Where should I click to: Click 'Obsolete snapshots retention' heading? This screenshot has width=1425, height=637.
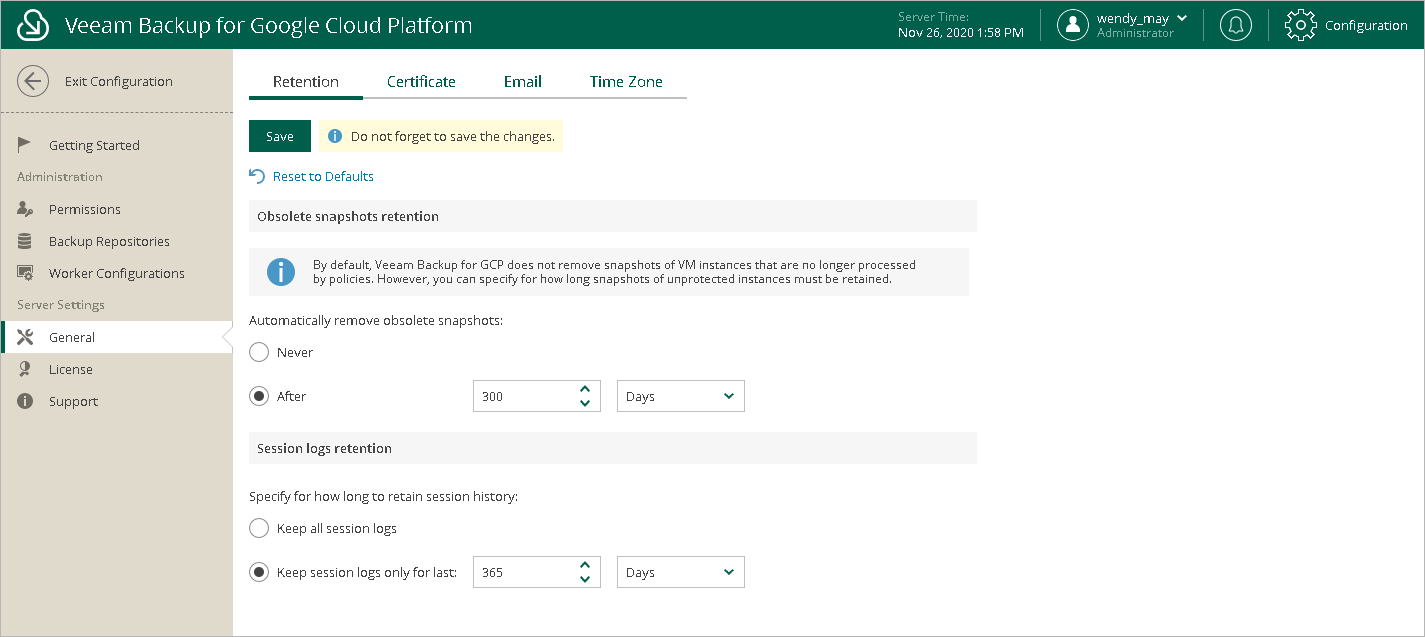(348, 216)
